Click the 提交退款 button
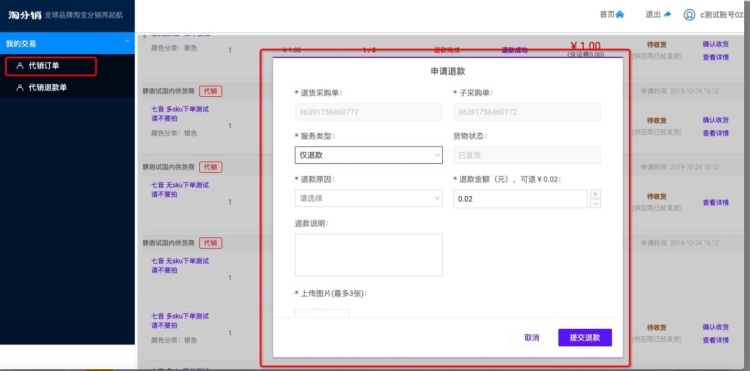The width and height of the screenshot is (750, 371). click(585, 338)
